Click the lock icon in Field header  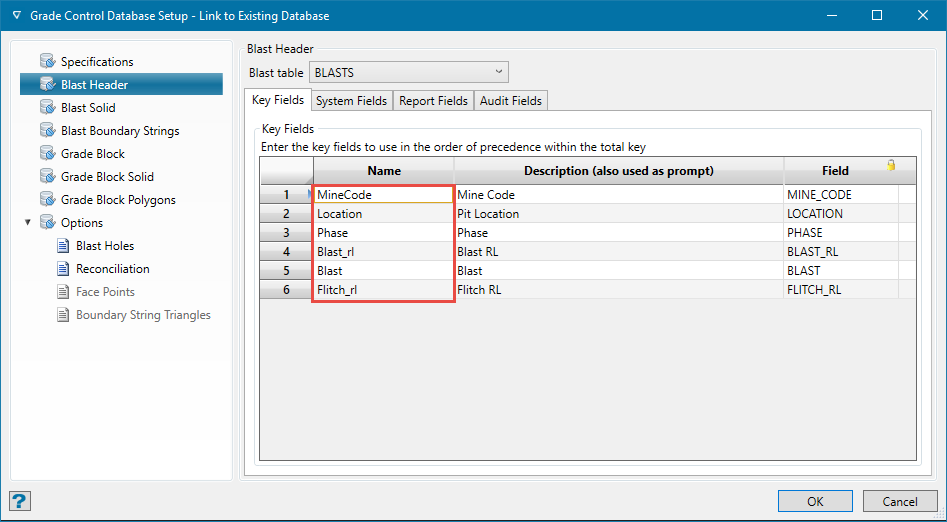(890, 166)
